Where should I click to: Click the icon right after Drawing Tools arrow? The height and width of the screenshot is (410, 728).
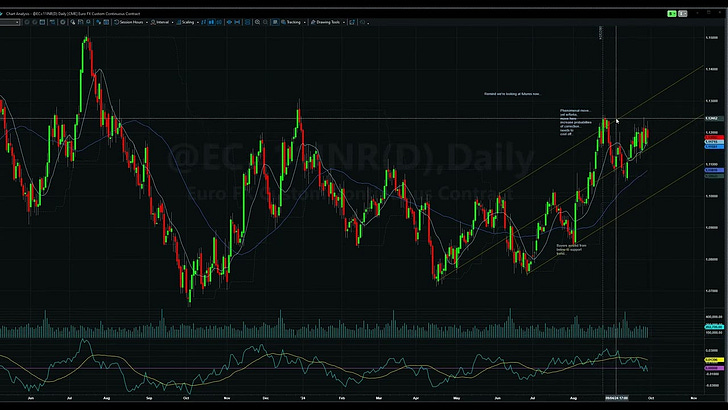352,22
